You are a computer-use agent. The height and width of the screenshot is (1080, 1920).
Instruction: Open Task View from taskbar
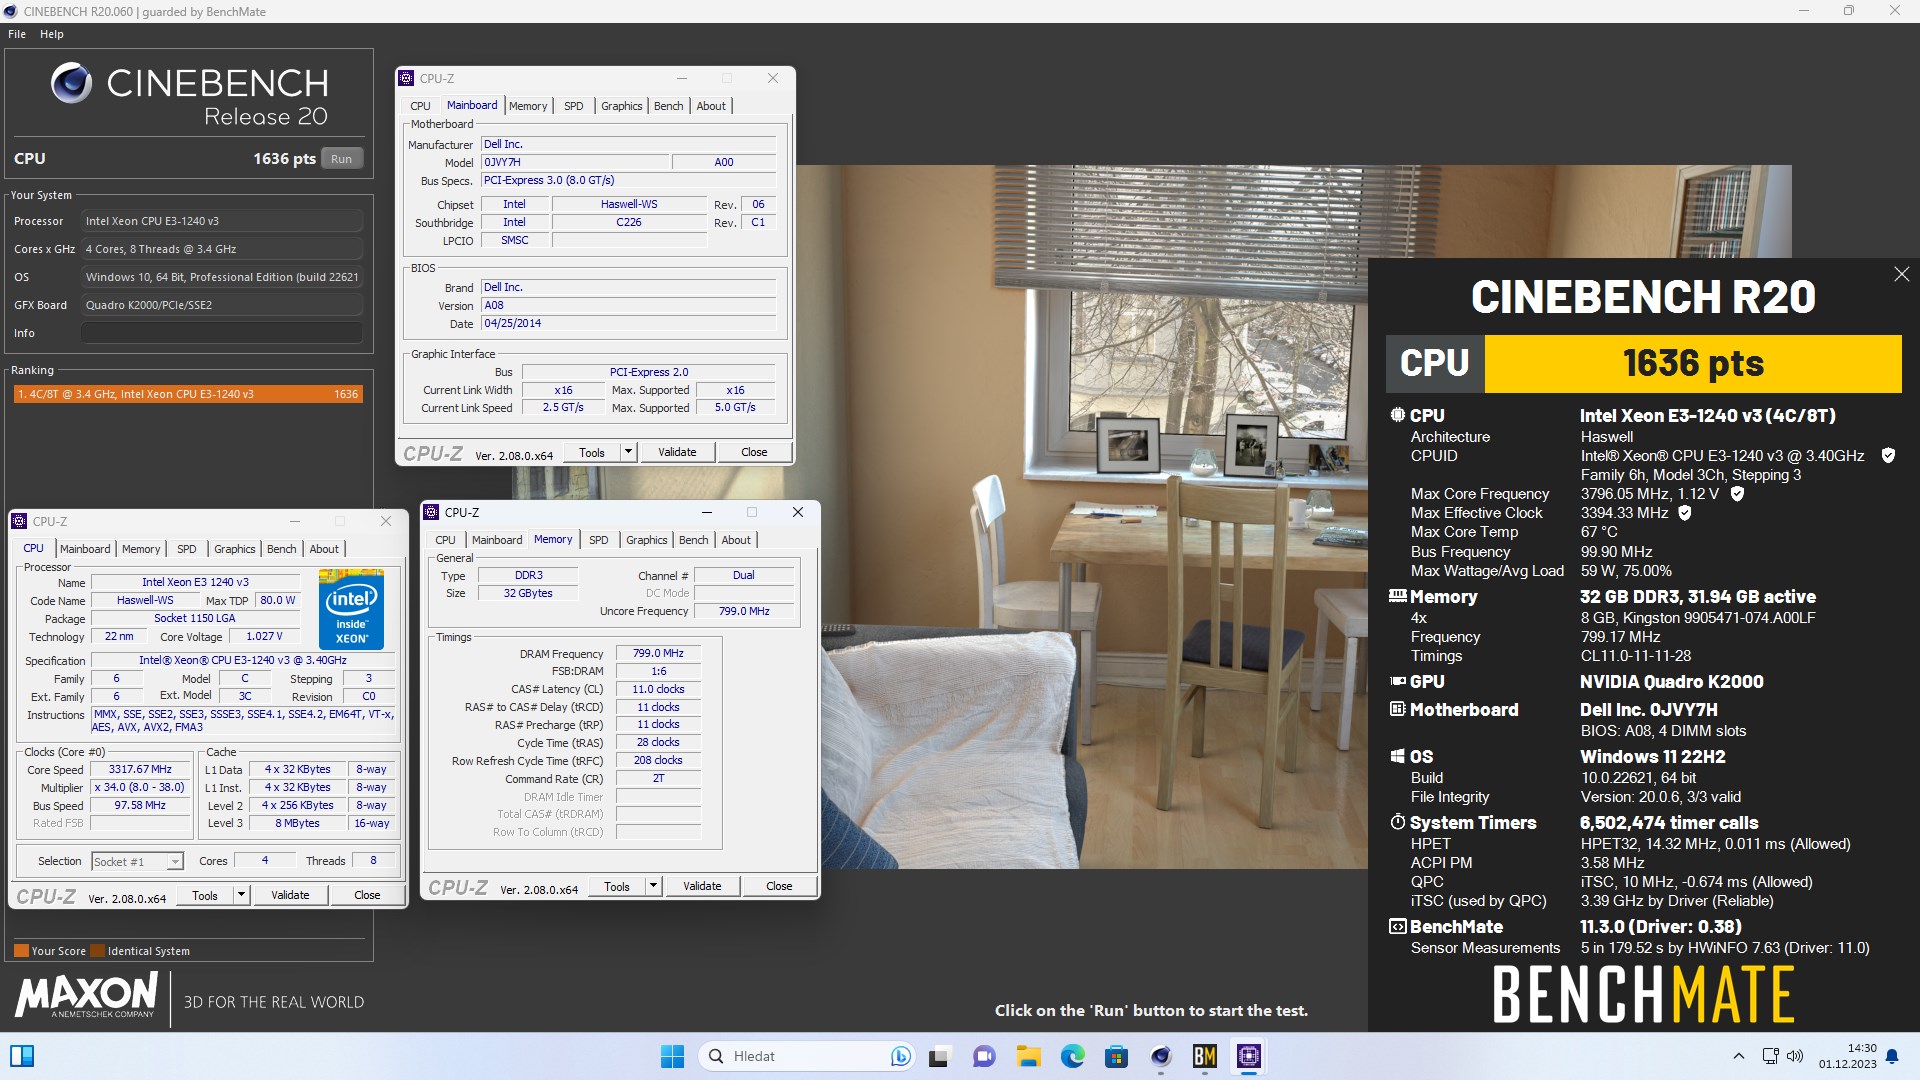click(x=939, y=1056)
